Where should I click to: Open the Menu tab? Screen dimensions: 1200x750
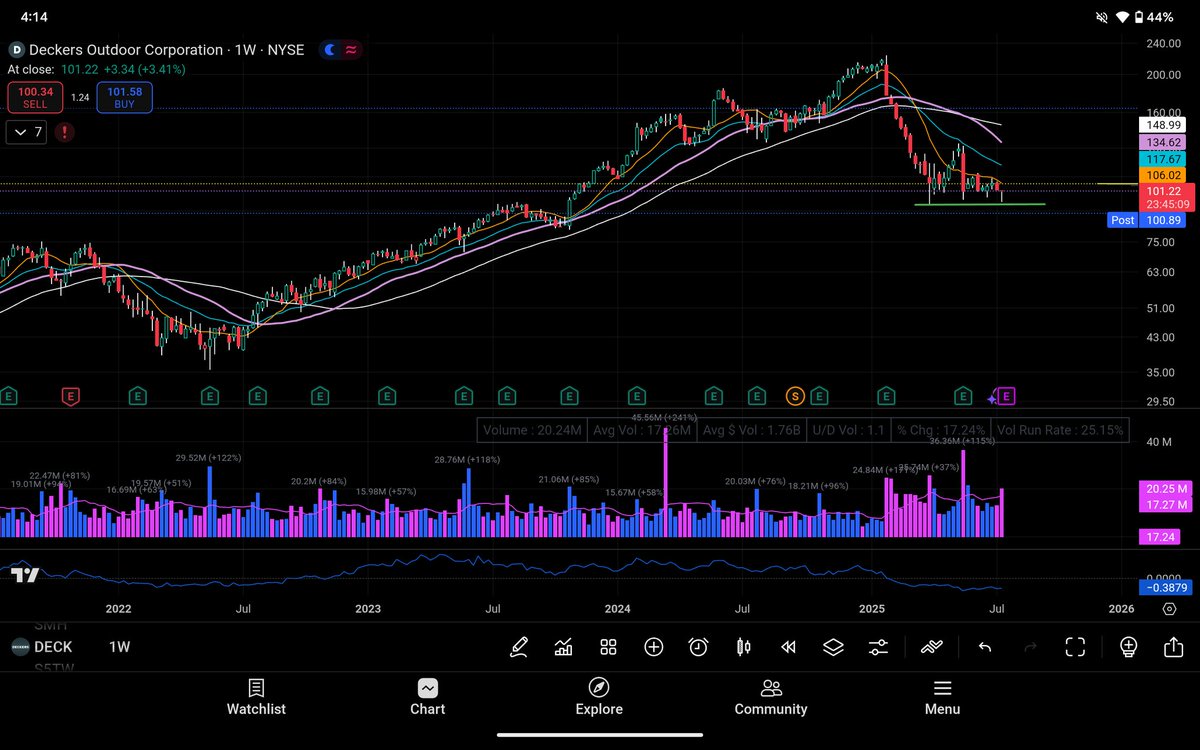[942, 698]
